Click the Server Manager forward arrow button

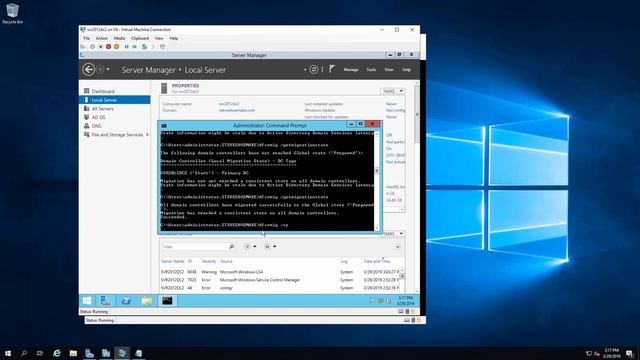tap(100, 69)
